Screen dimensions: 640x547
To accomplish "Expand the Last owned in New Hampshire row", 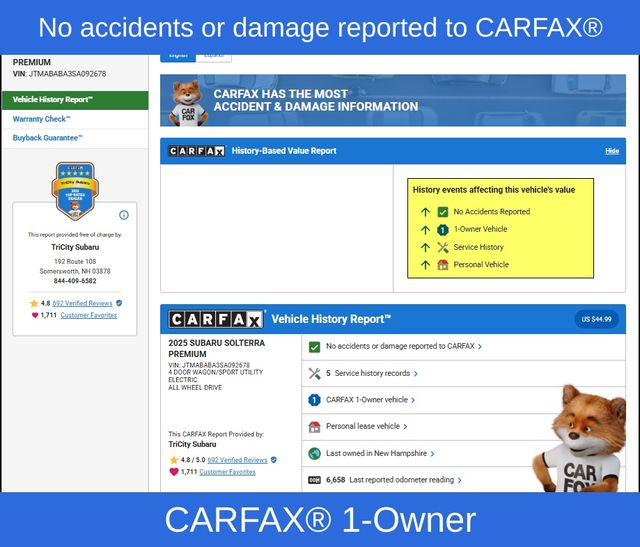I will [x=432, y=453].
